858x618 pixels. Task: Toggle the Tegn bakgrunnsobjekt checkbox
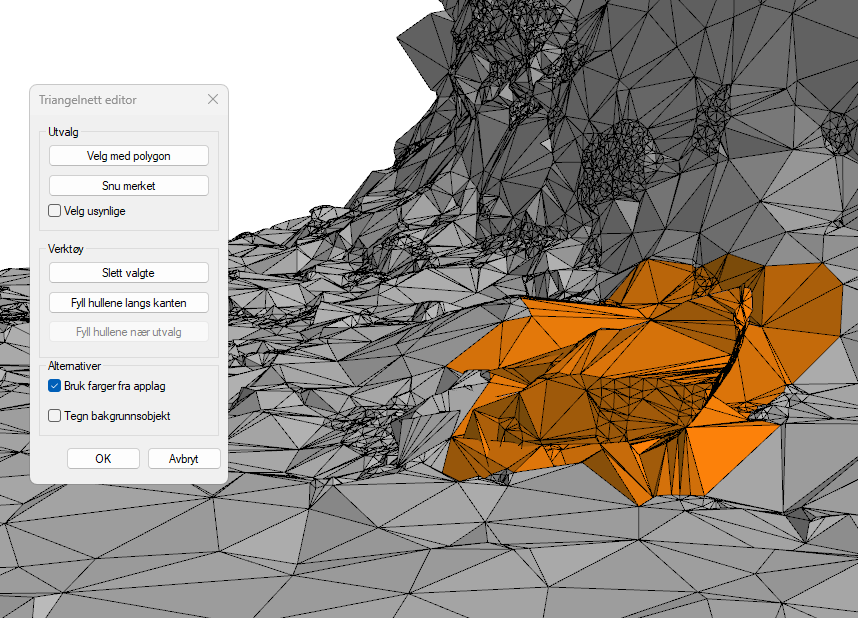(55, 416)
